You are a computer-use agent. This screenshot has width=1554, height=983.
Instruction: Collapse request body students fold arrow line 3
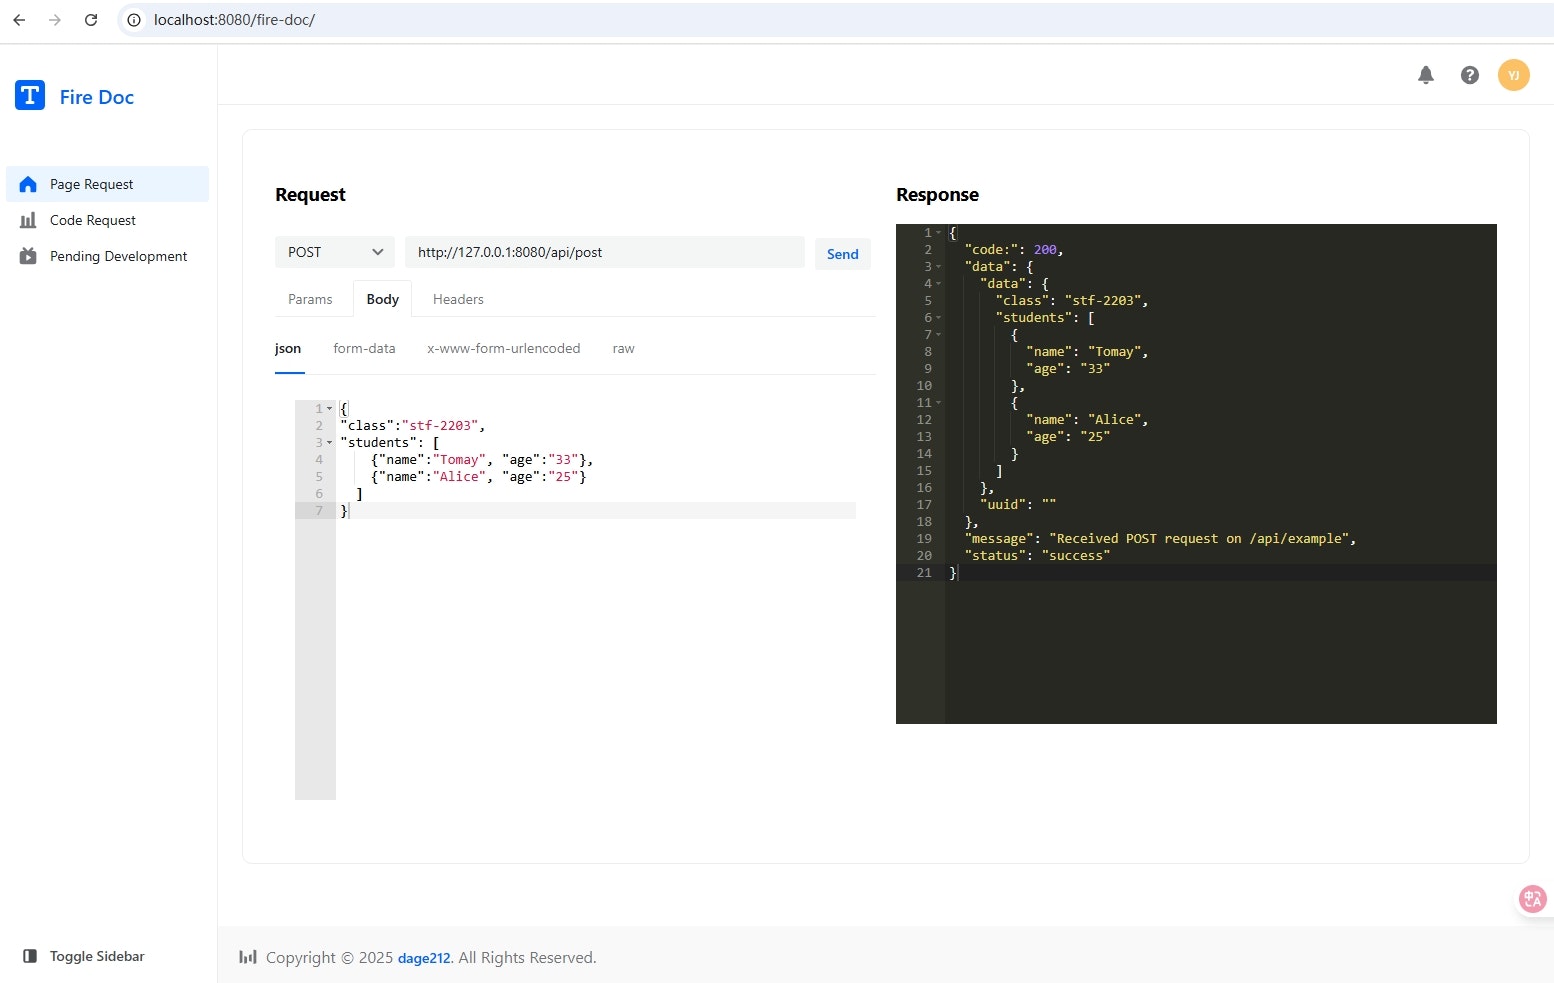click(329, 442)
